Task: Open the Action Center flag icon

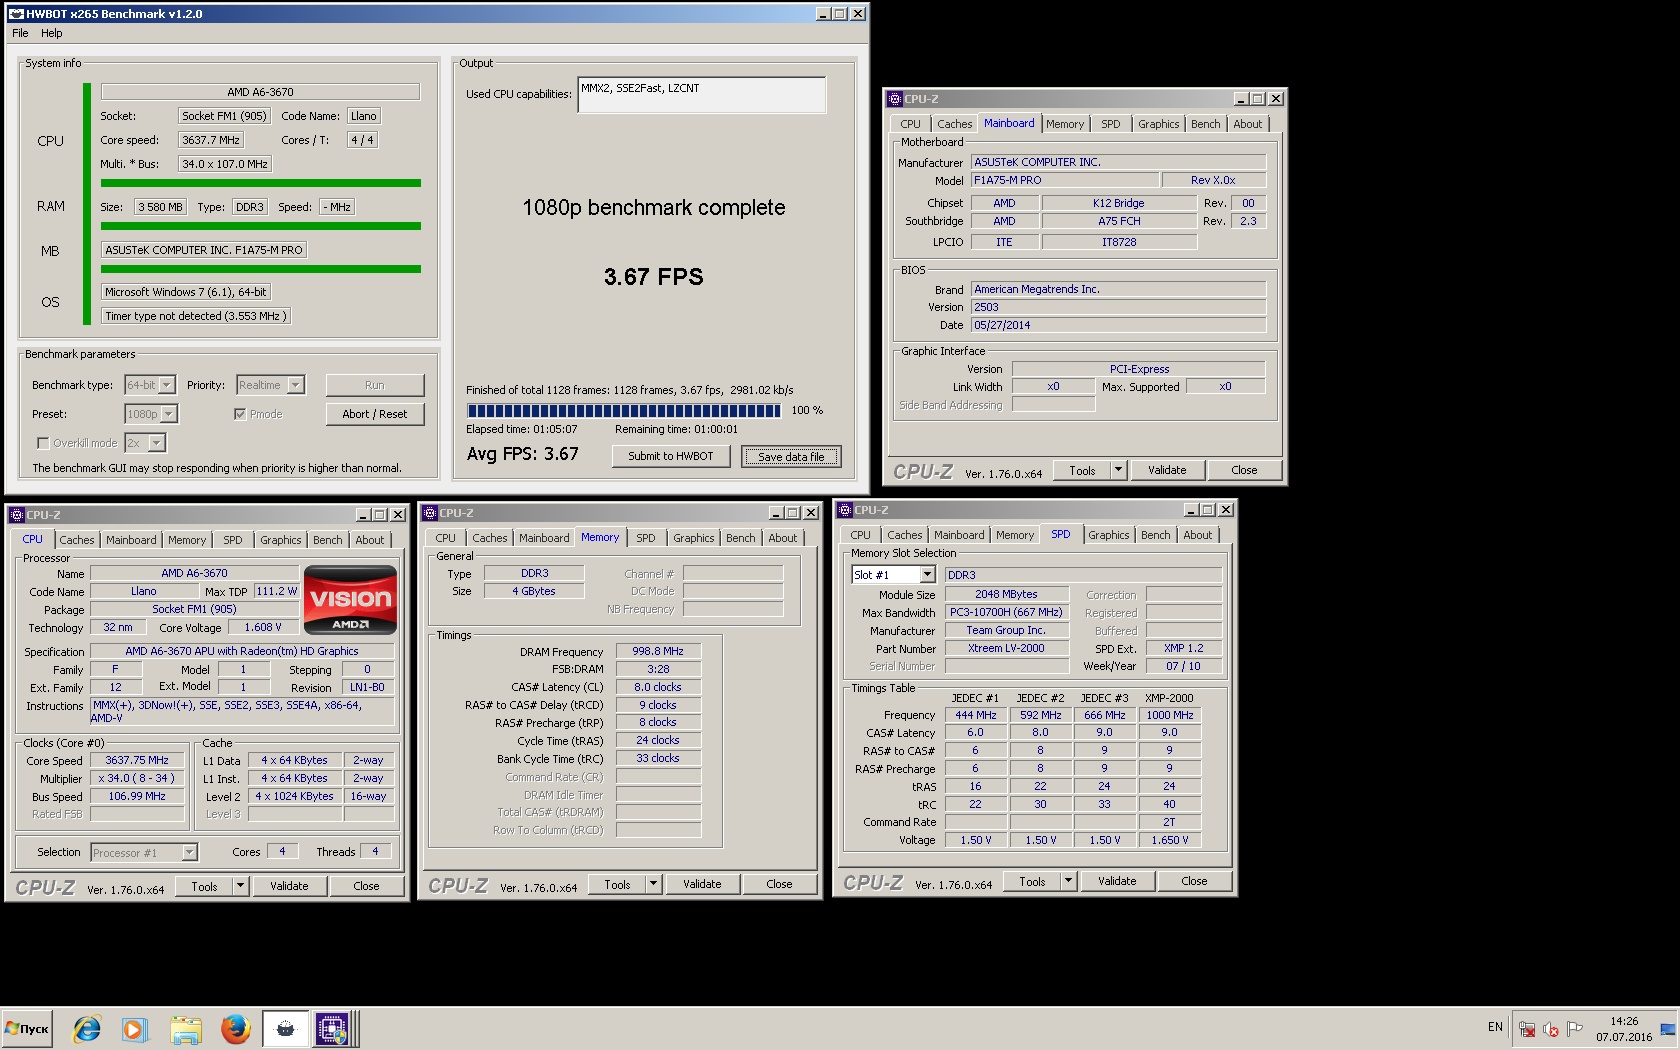Action: point(1575,1028)
